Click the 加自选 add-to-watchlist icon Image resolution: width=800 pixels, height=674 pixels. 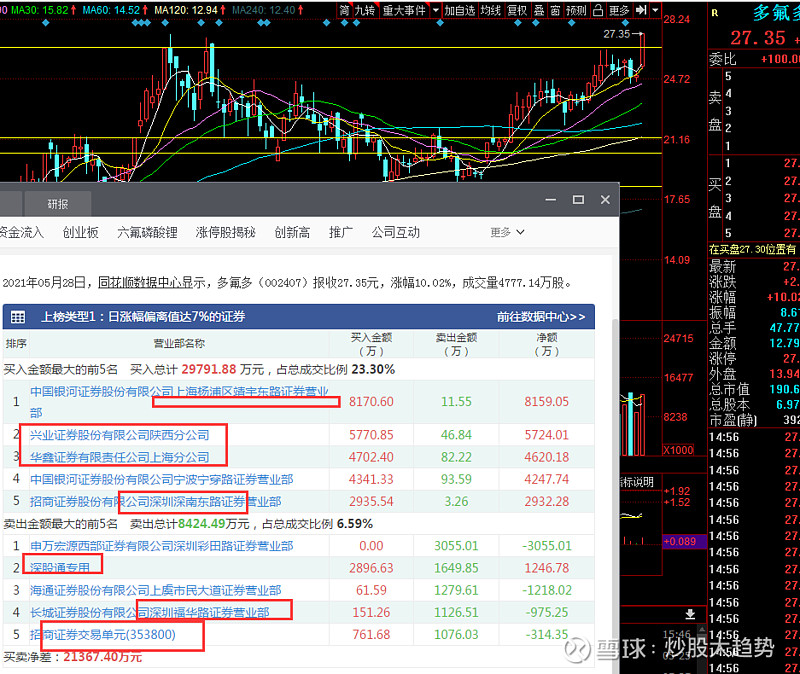tap(459, 10)
